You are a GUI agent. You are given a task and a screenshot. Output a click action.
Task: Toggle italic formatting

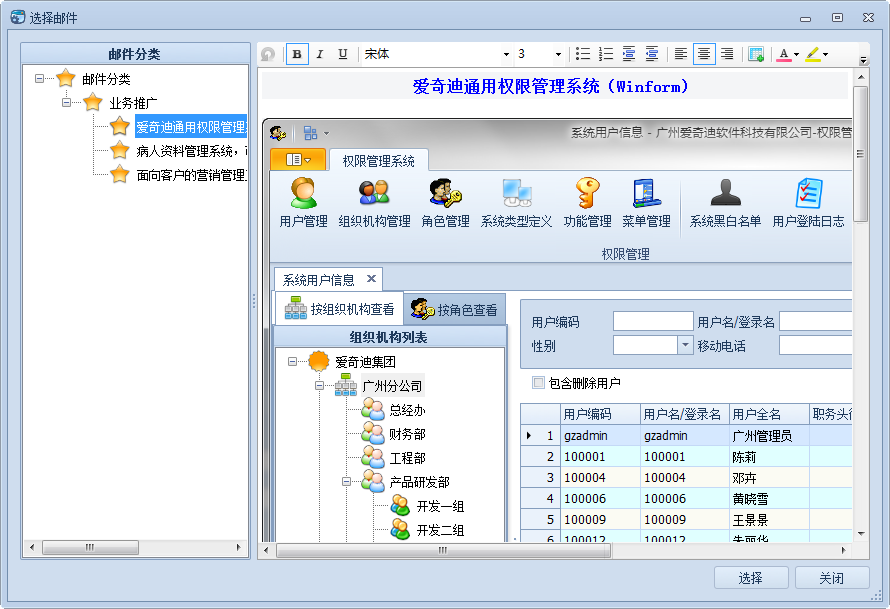tap(320, 54)
